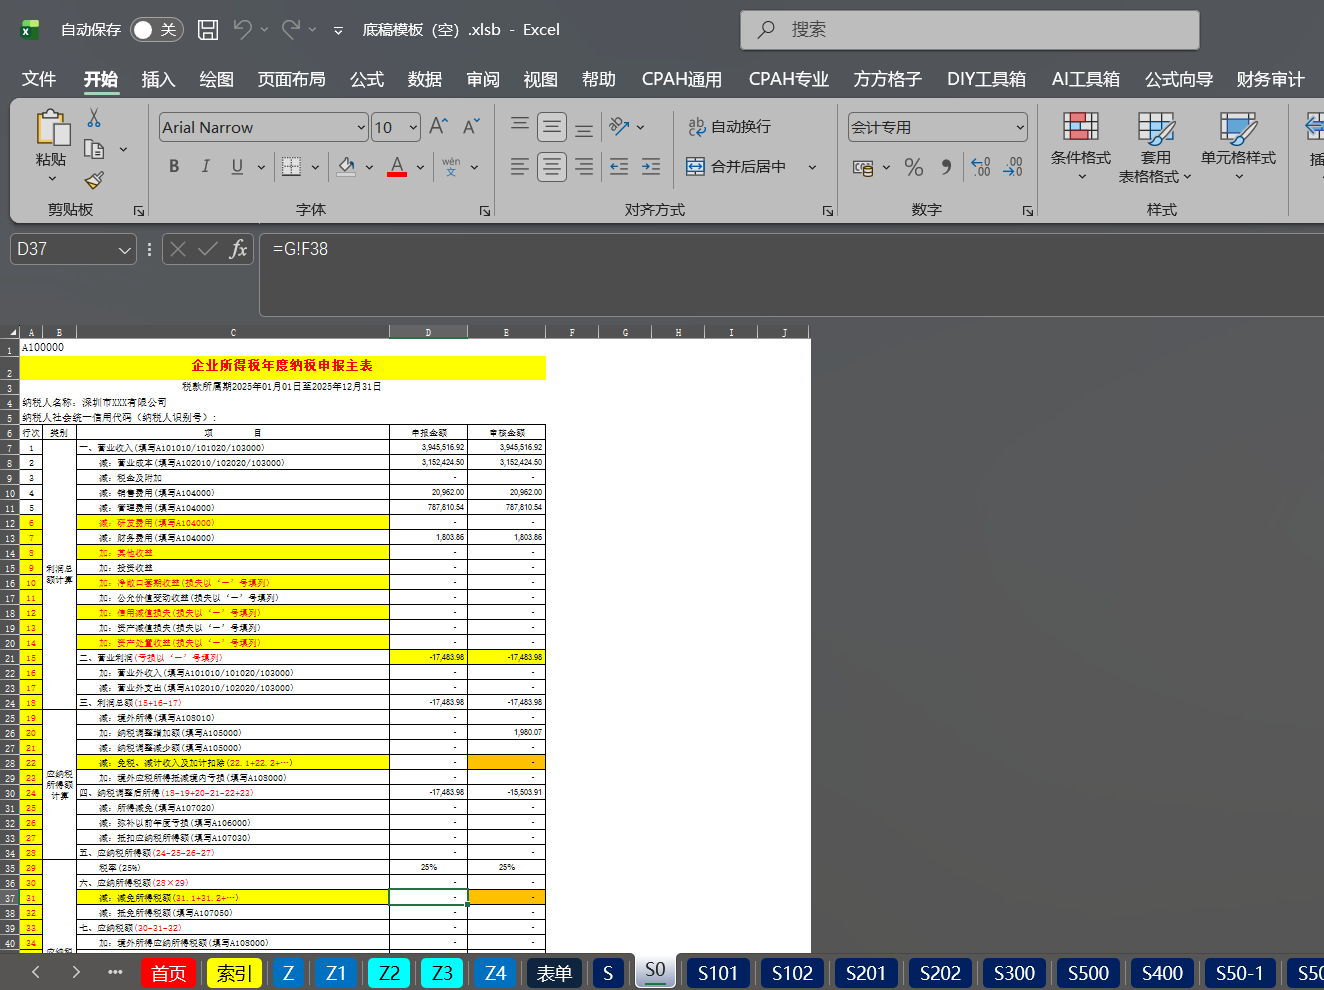Click the Format Painter brush icon
Image resolution: width=1324 pixels, height=990 pixels.
pos(94,180)
